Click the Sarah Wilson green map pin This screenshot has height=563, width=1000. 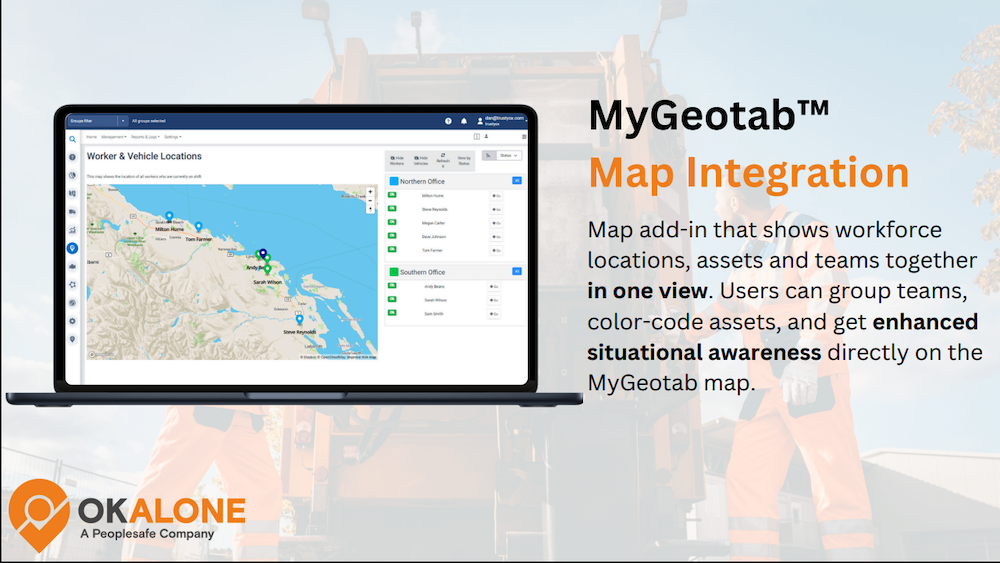click(268, 270)
